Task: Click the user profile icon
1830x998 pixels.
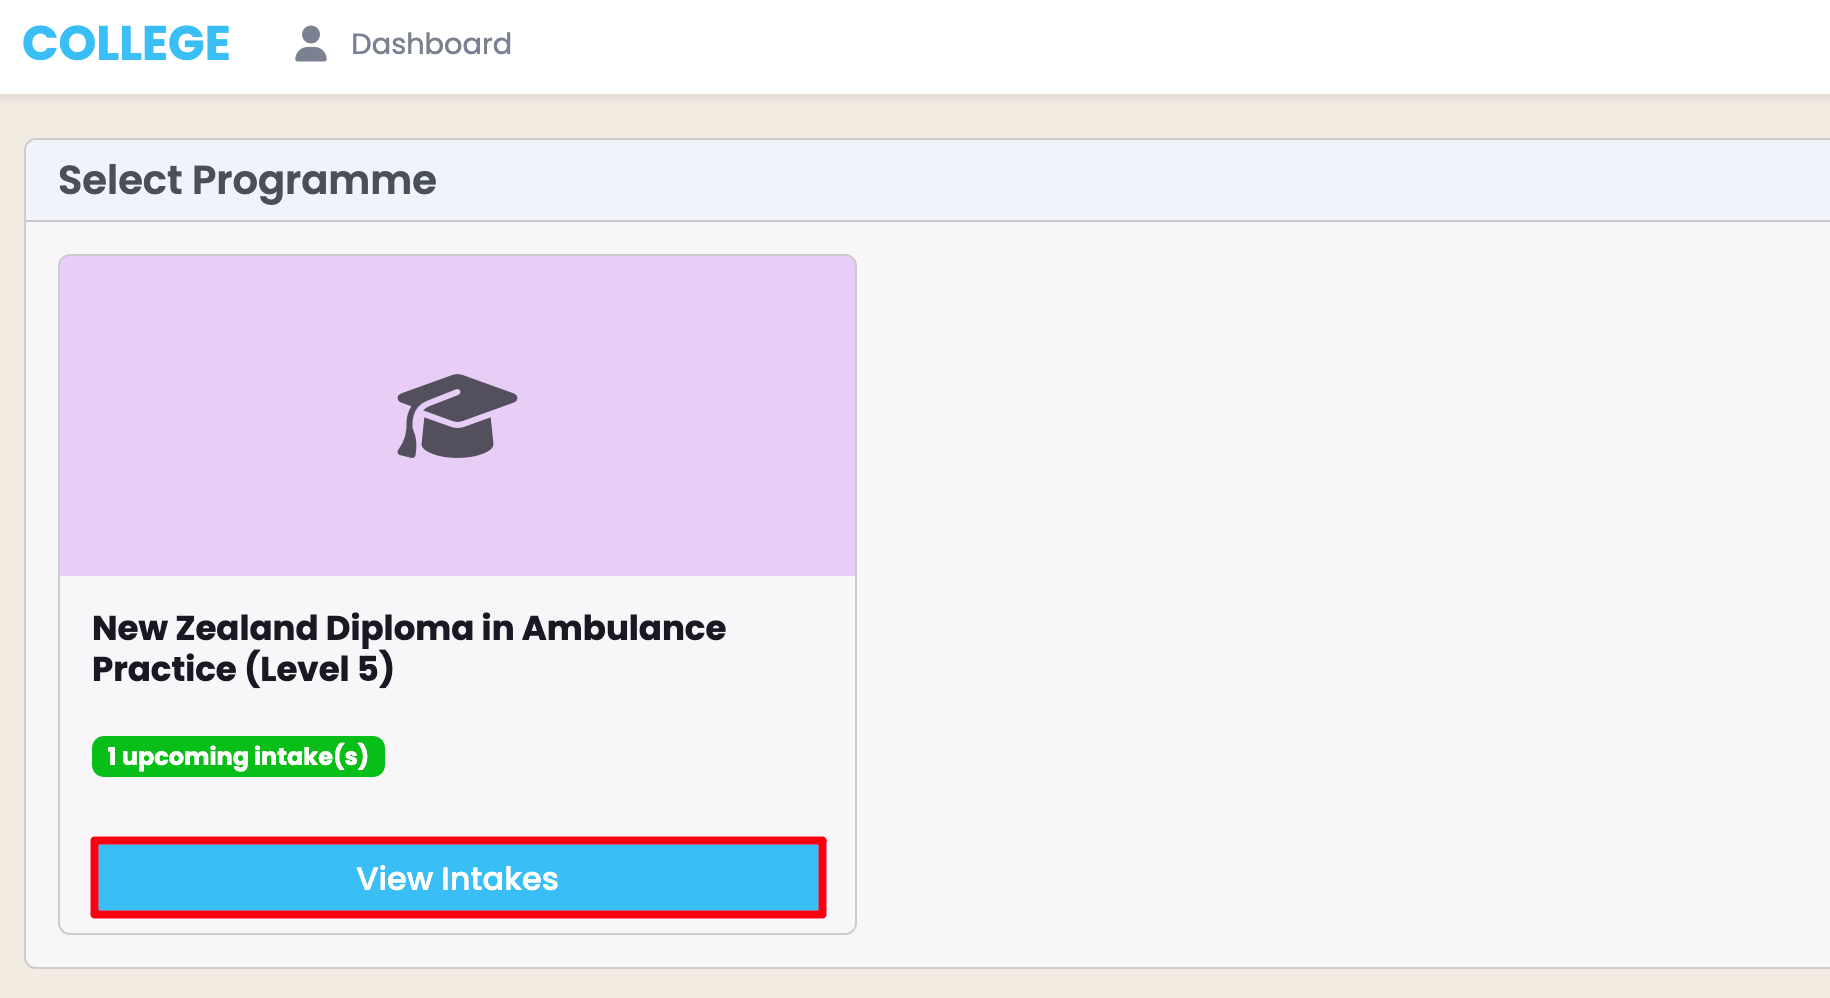Action: 311,44
